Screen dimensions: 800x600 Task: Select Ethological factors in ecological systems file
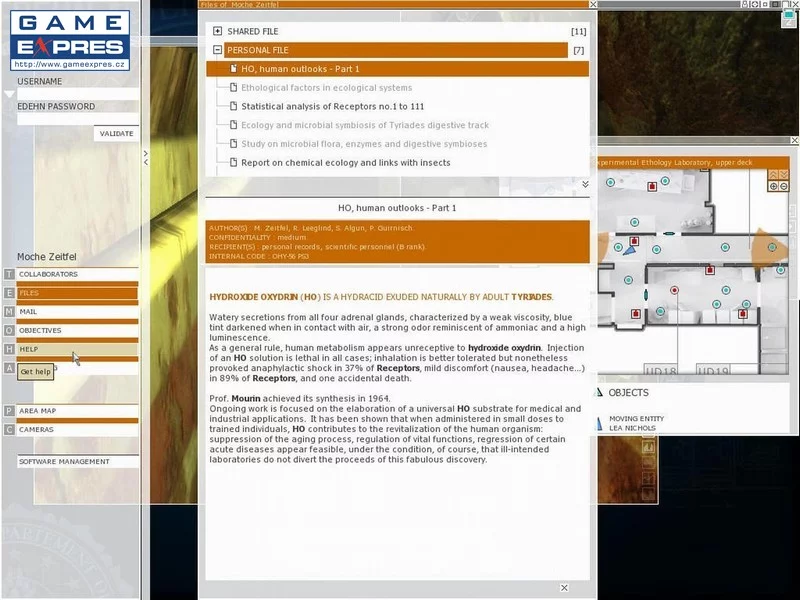[326, 88]
